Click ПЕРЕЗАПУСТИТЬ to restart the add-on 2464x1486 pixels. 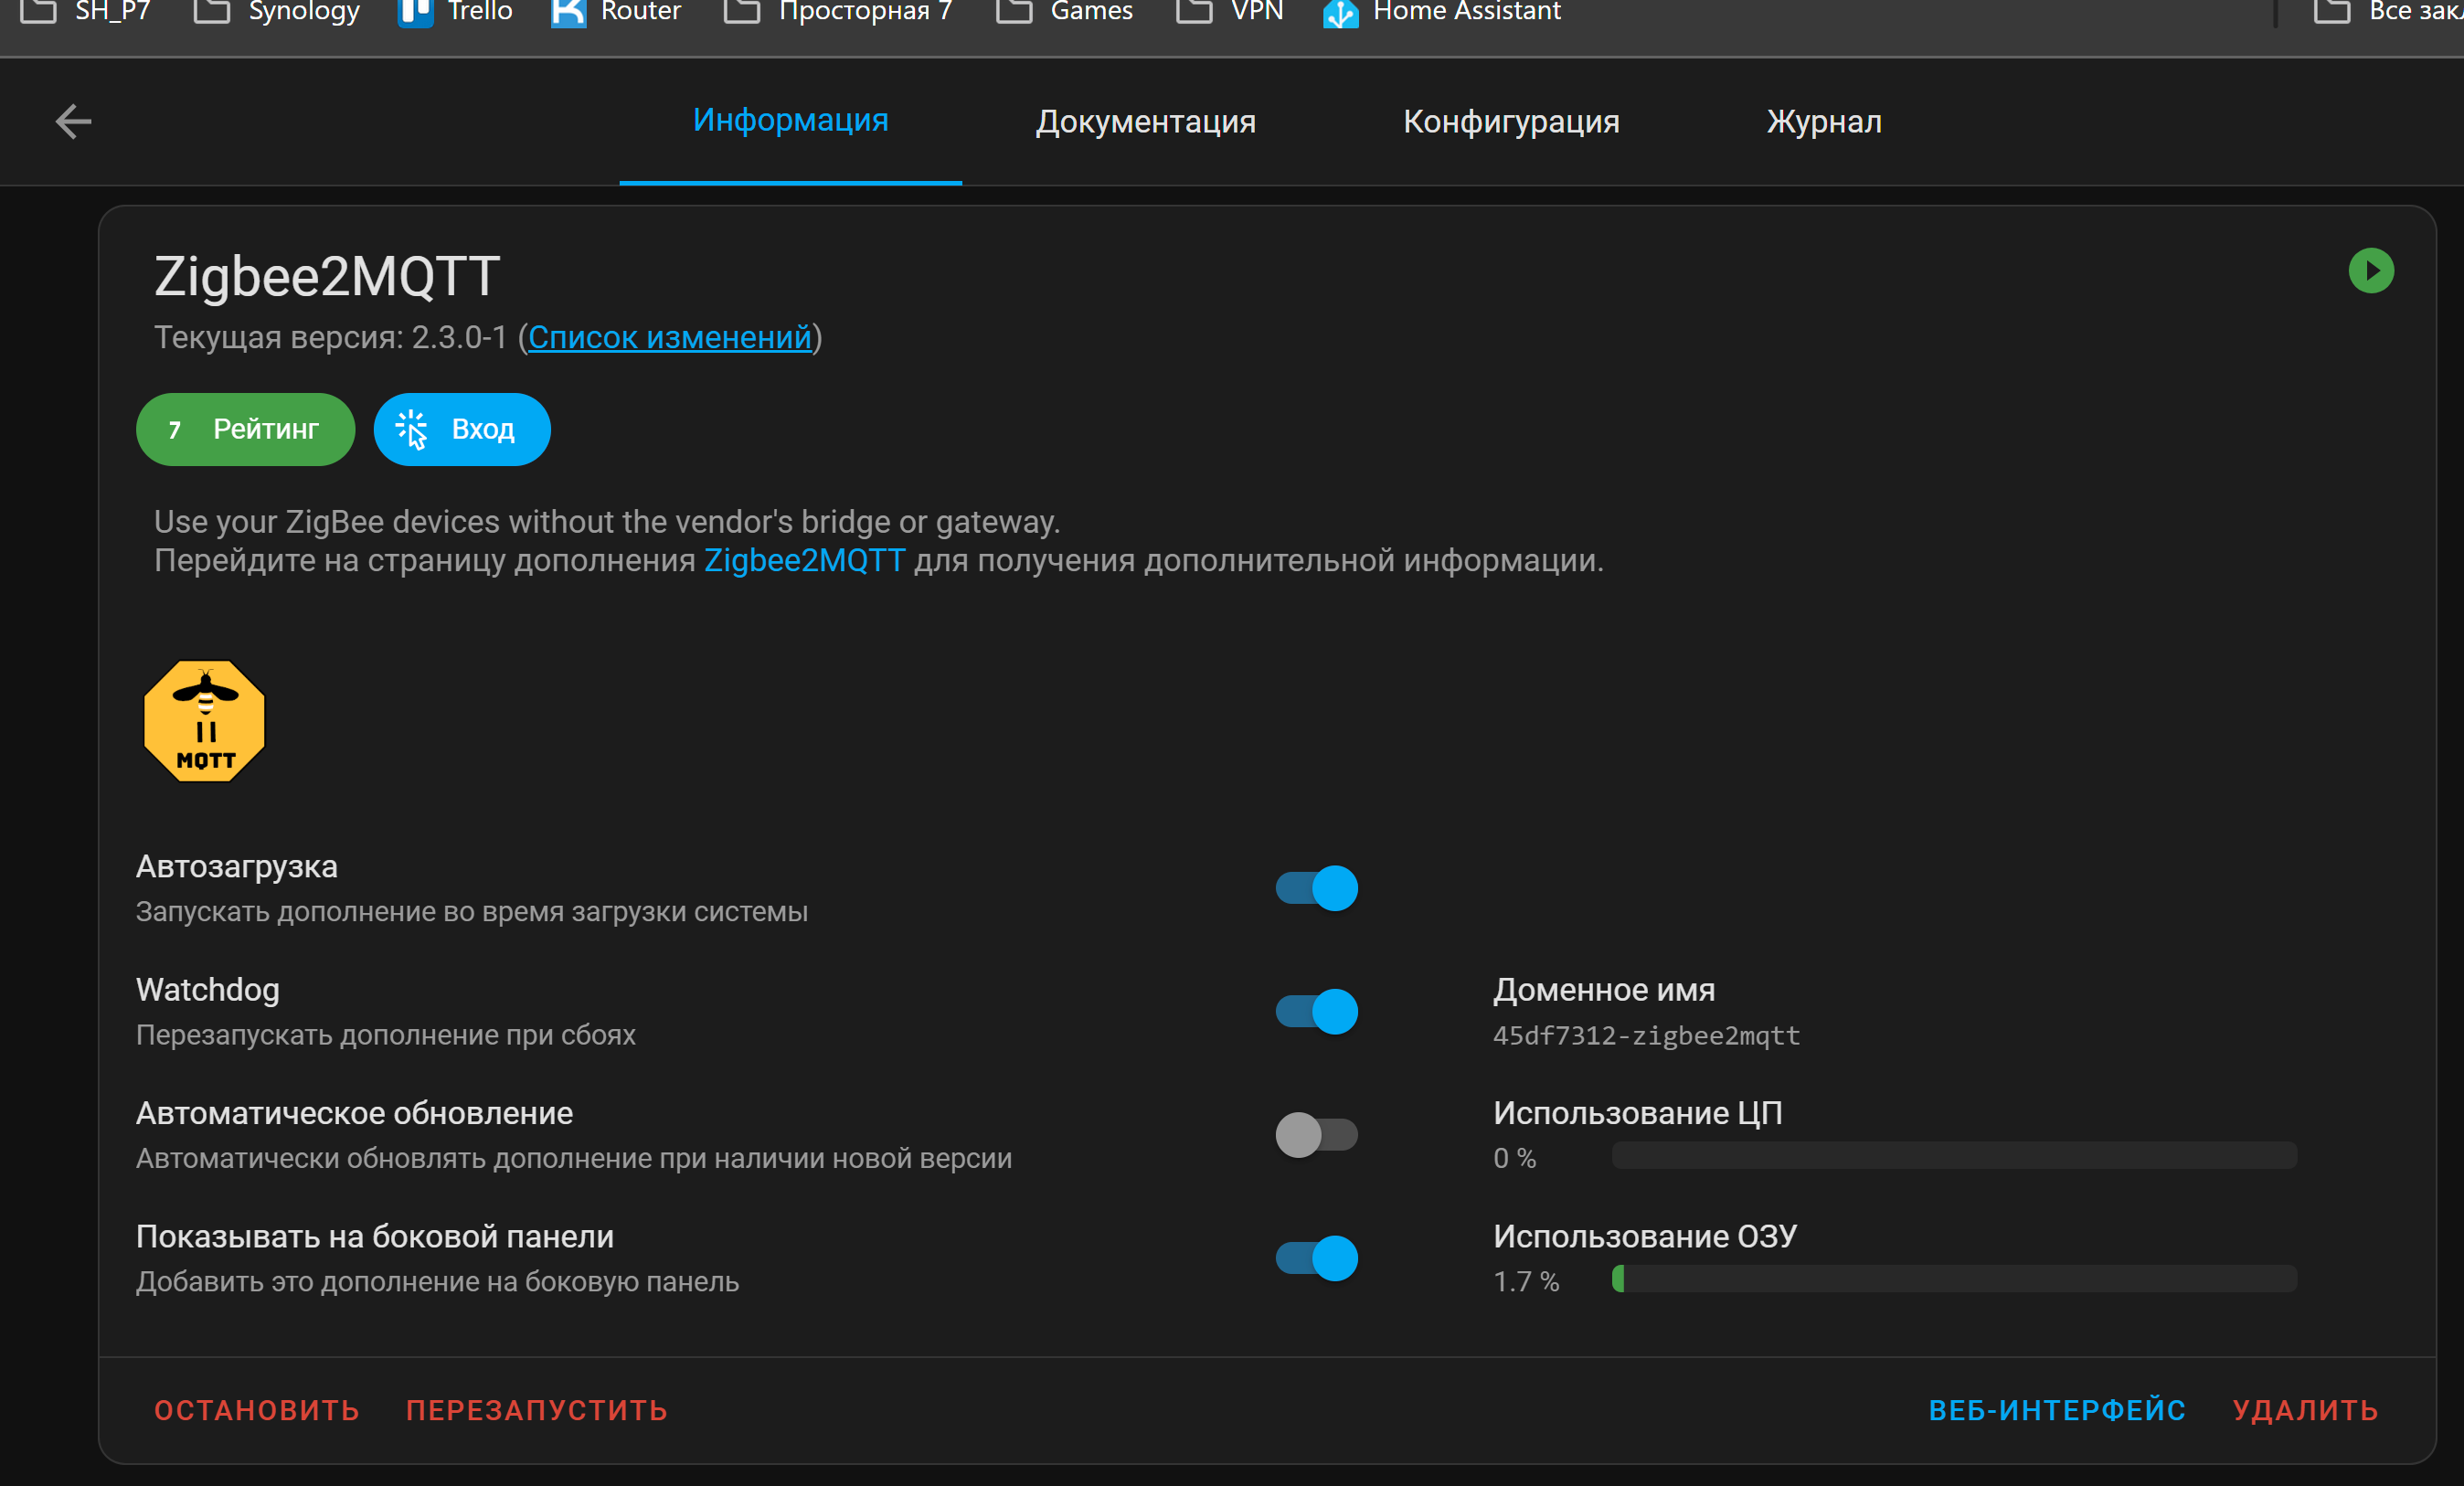tap(537, 1410)
